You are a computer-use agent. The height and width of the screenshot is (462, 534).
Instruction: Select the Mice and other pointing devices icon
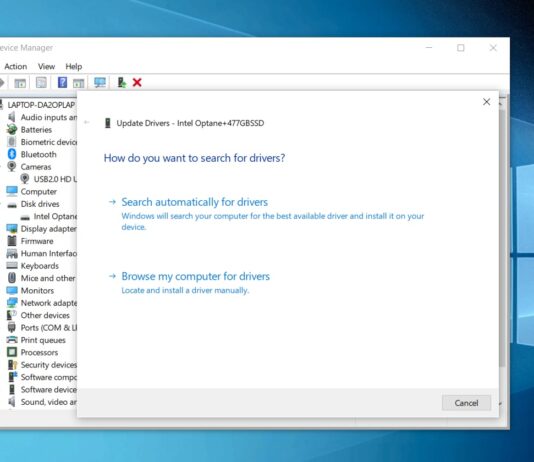point(12,278)
